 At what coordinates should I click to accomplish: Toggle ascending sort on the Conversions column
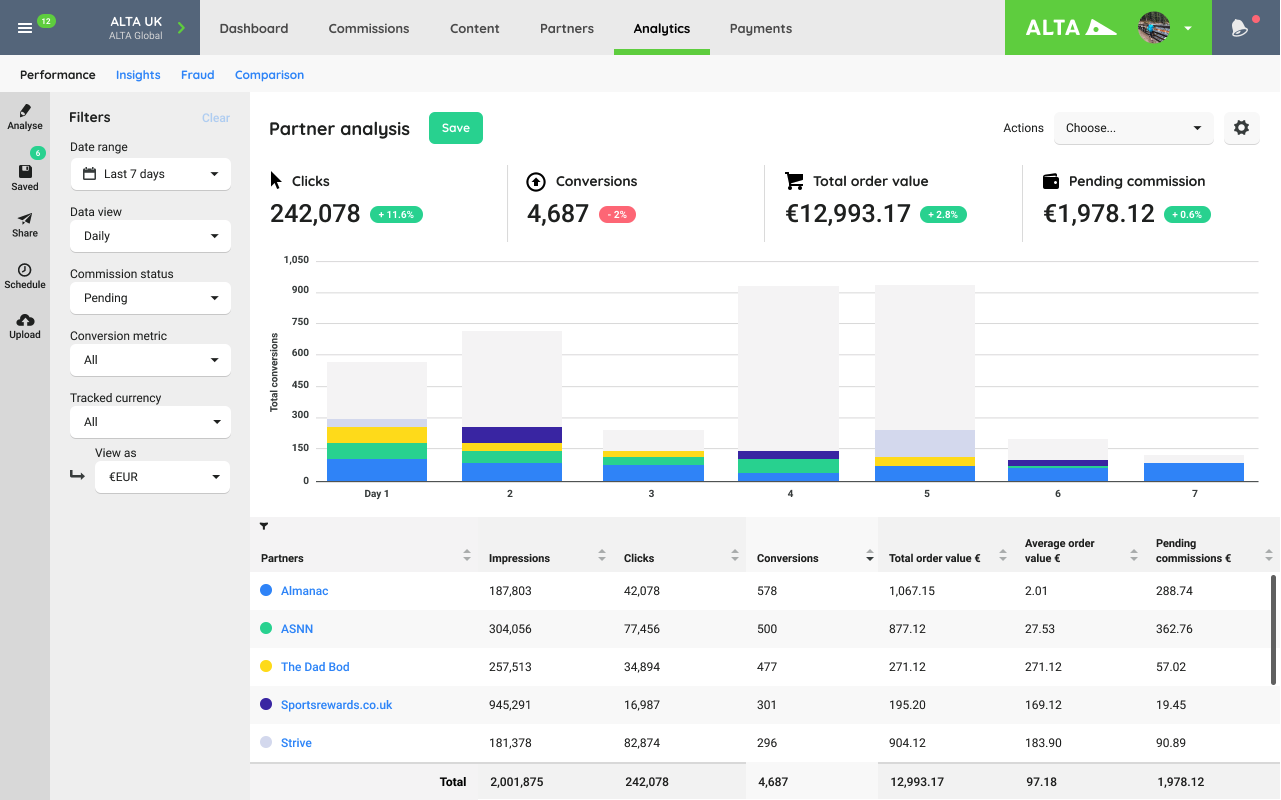[x=868, y=553]
